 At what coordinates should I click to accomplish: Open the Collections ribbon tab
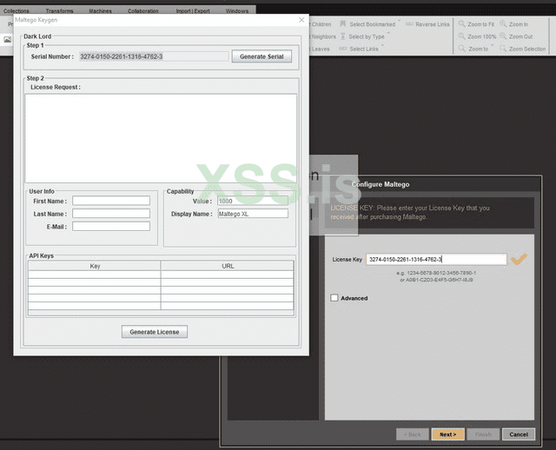coord(16,11)
